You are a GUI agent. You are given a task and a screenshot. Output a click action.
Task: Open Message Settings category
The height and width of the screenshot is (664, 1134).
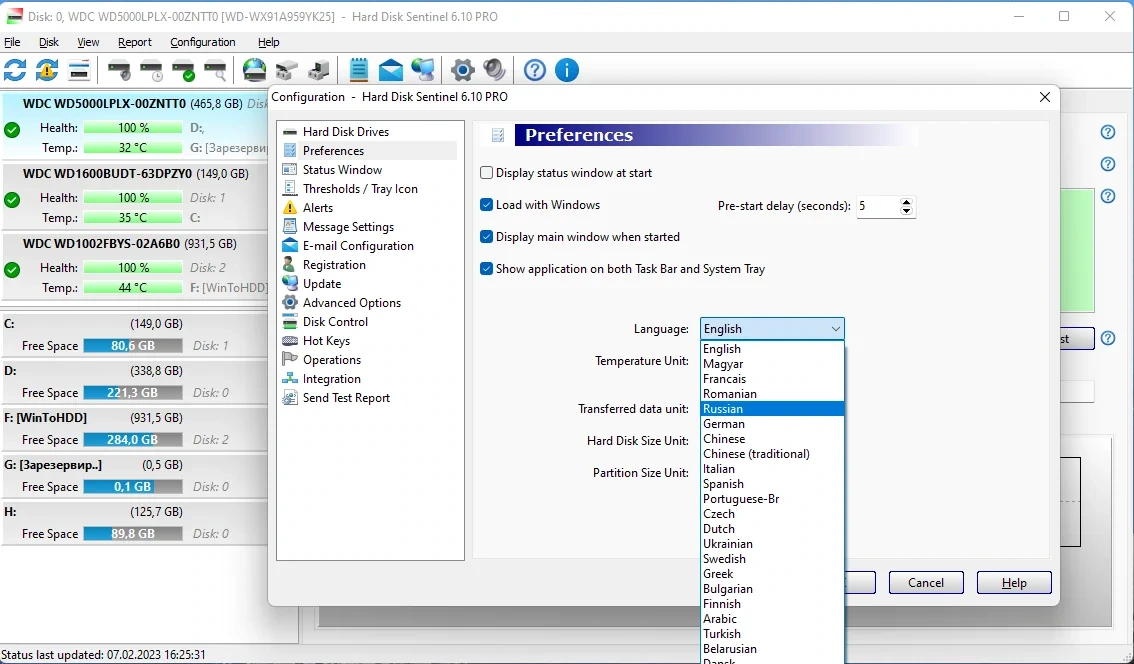point(348,226)
